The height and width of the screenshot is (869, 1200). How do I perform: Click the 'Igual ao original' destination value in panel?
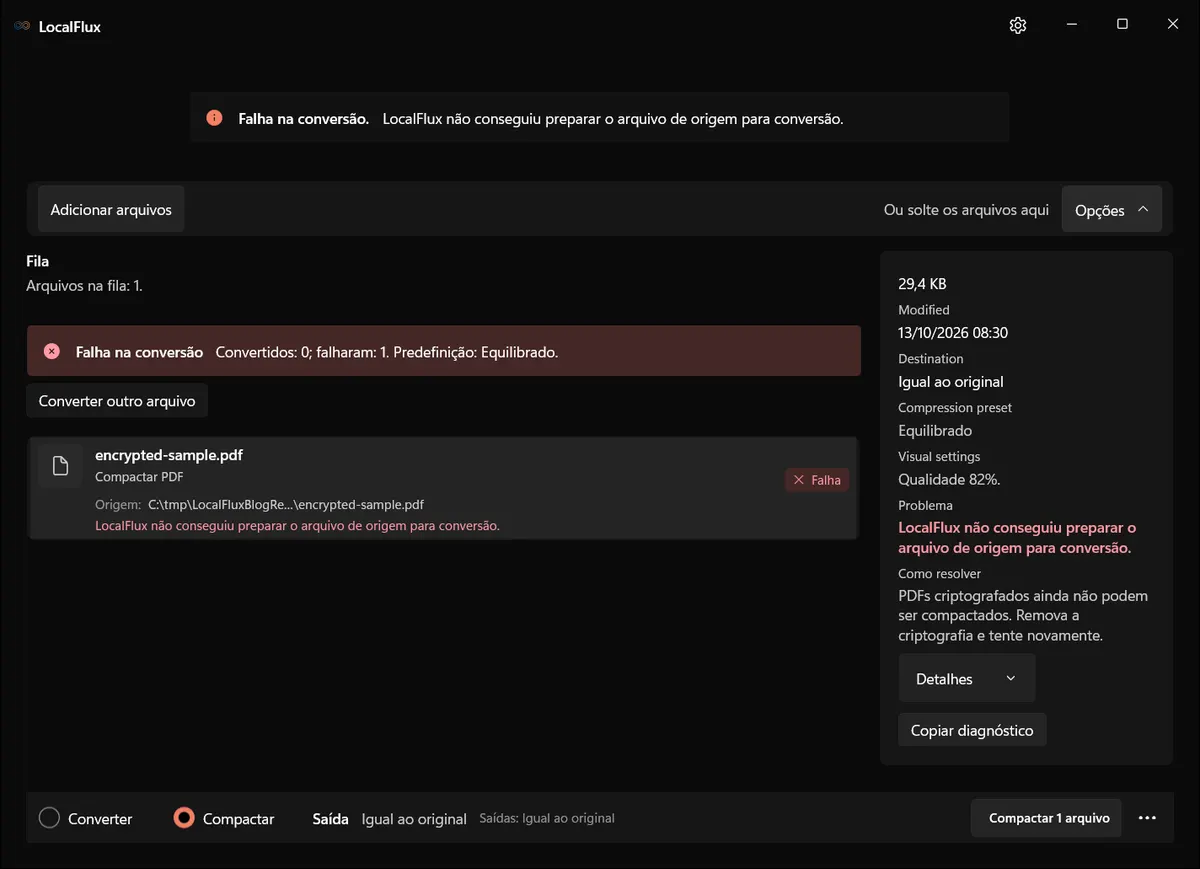[951, 382]
